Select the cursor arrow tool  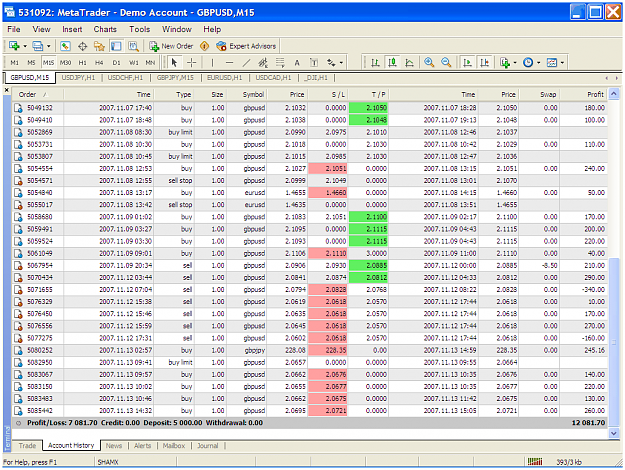coord(174,63)
